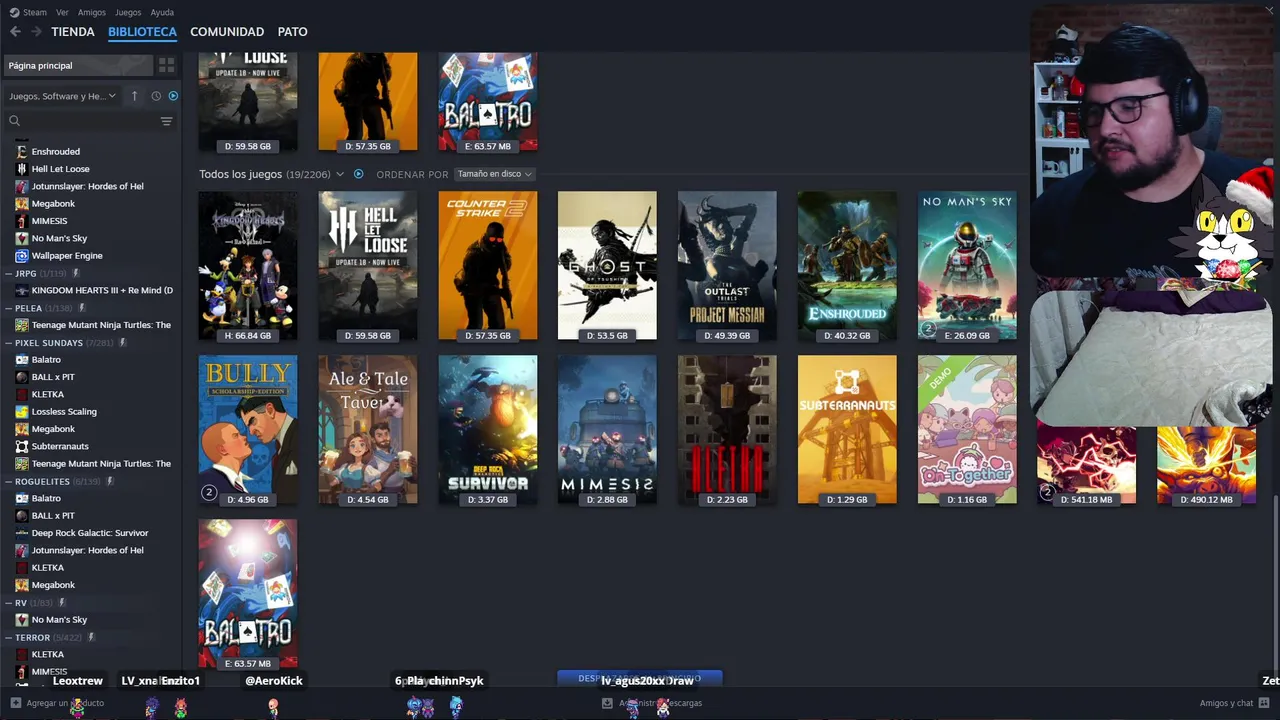The image size is (1280, 720).
Task: Open KINGDOM HEARTS III cover art
Action: tap(248, 266)
